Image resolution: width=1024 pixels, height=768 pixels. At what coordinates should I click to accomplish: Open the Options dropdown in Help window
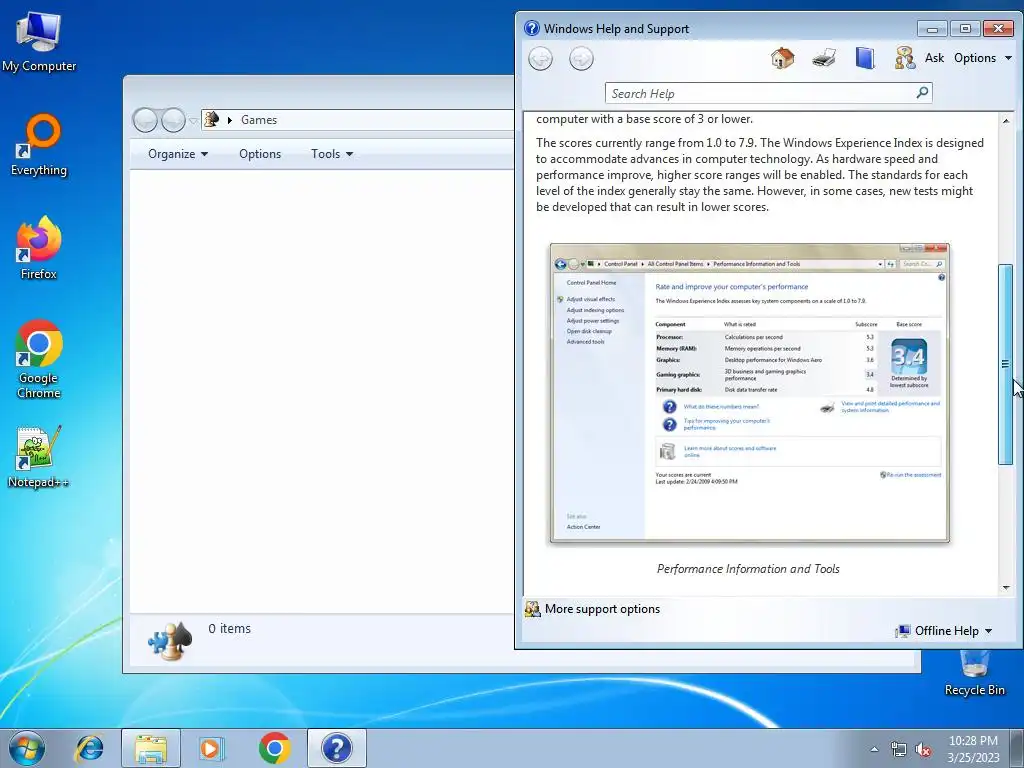point(983,58)
